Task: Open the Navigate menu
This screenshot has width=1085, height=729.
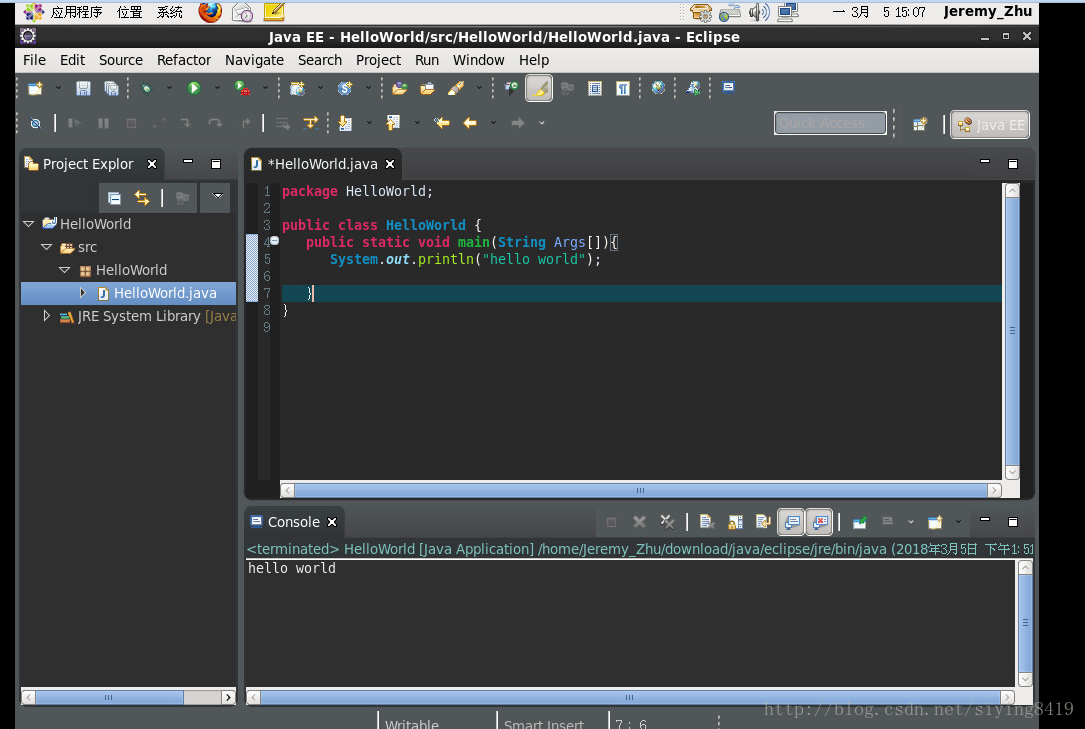Action: tap(254, 60)
